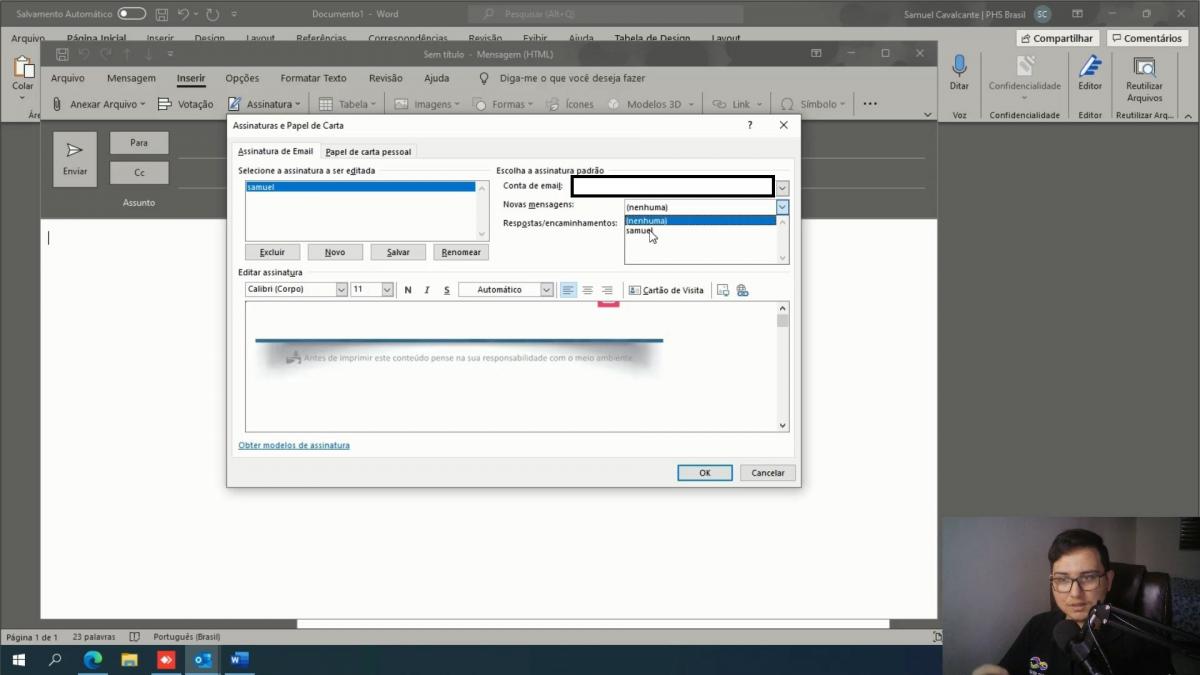
Task: Align signature text right
Action: click(x=606, y=290)
